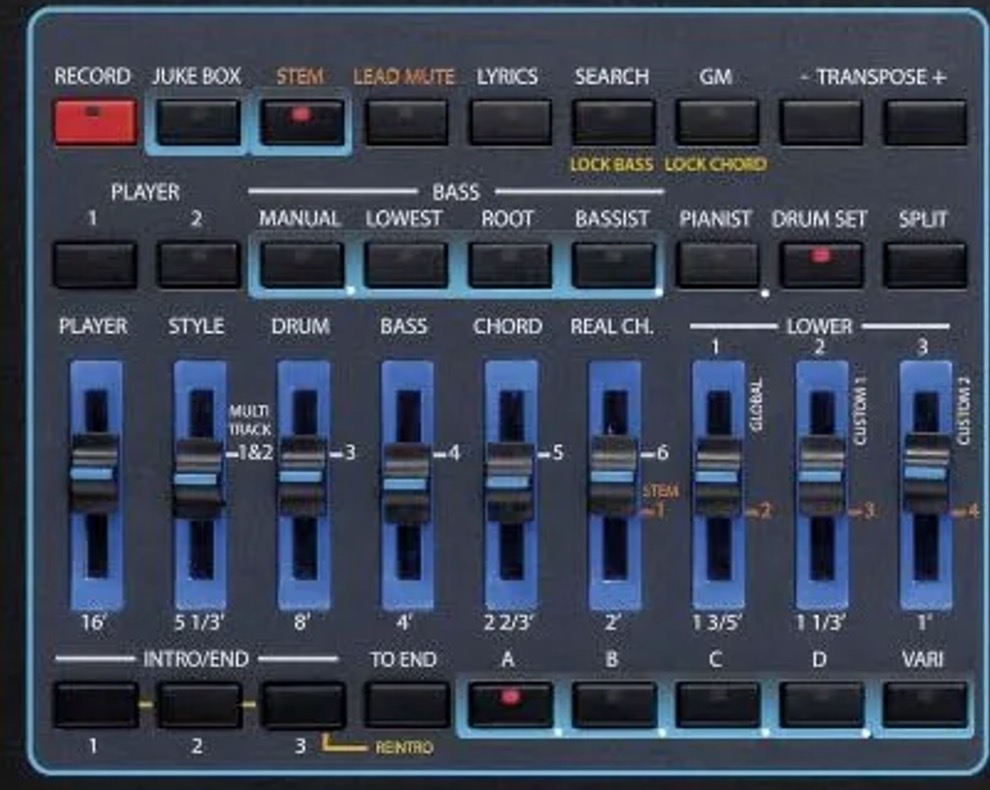Image resolution: width=990 pixels, height=790 pixels.
Task: Enable ROOT bass mode
Action: pos(510,265)
